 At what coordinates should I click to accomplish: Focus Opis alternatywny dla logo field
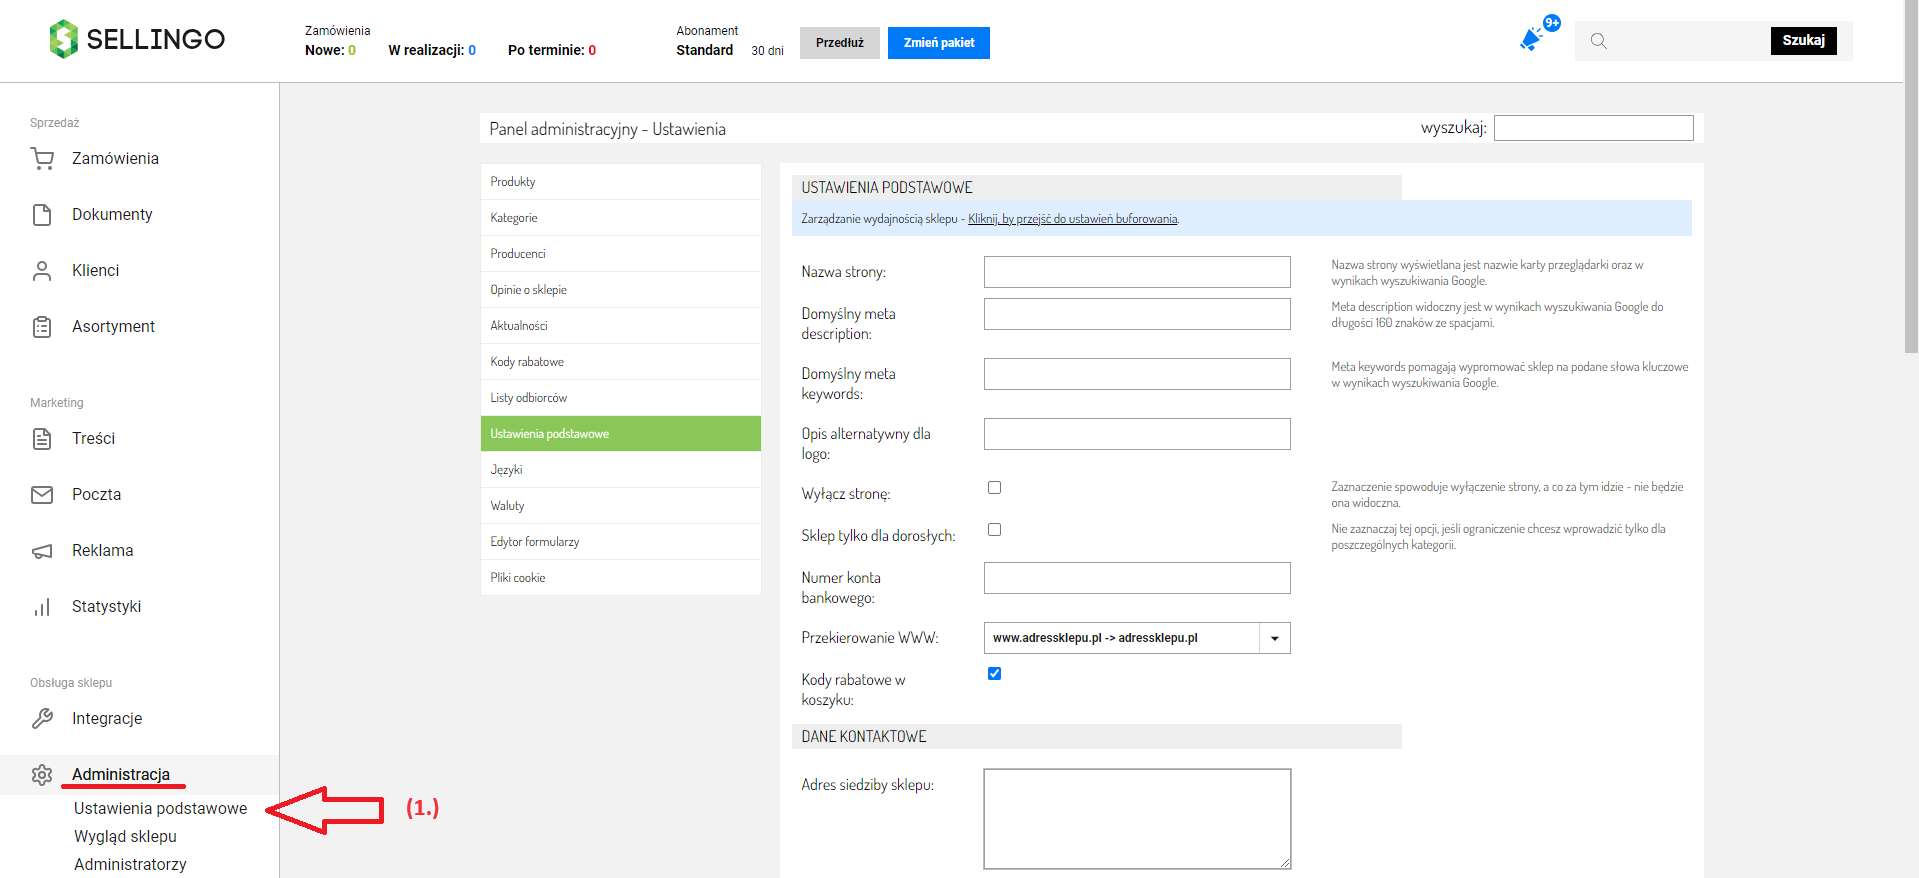click(x=1137, y=434)
